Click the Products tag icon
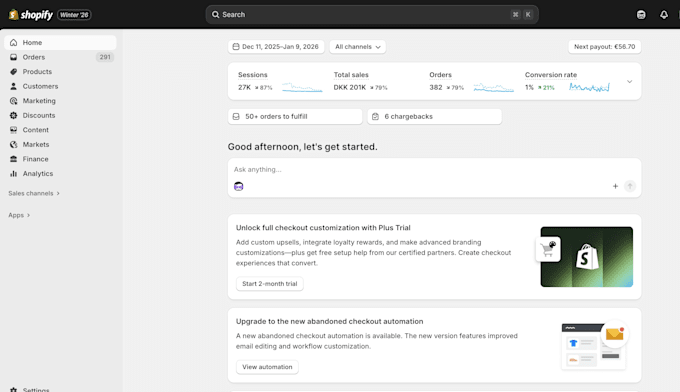This screenshot has width=680, height=392. [x=13, y=72]
